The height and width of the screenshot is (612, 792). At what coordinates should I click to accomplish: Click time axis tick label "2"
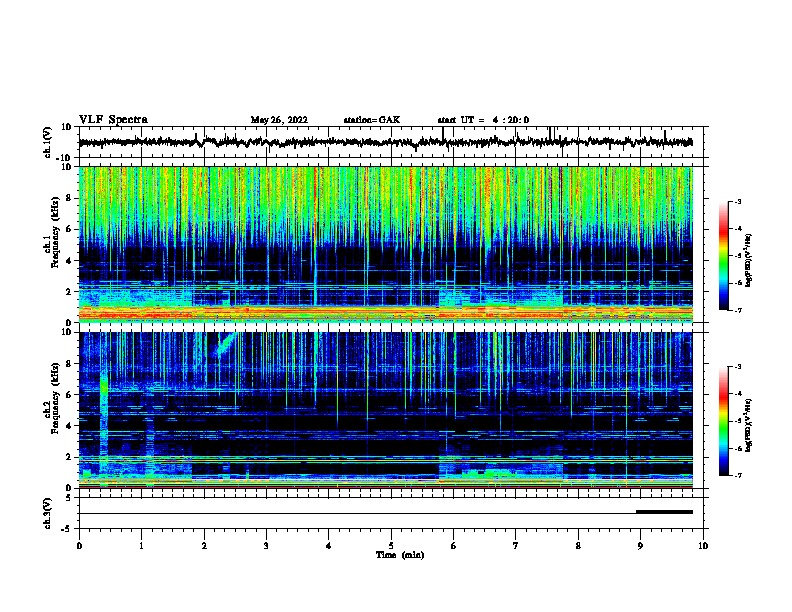[204, 546]
